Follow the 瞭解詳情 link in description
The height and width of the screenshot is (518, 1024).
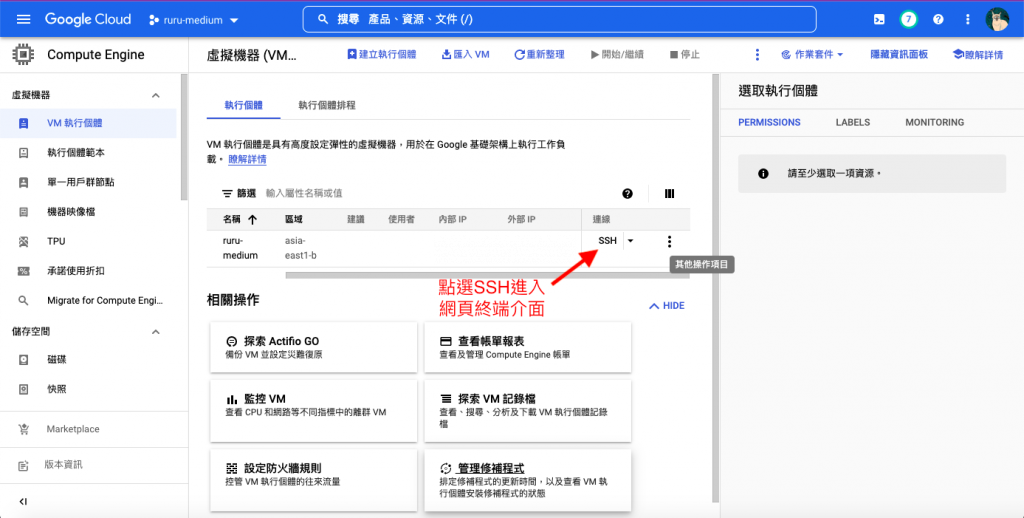point(247,159)
